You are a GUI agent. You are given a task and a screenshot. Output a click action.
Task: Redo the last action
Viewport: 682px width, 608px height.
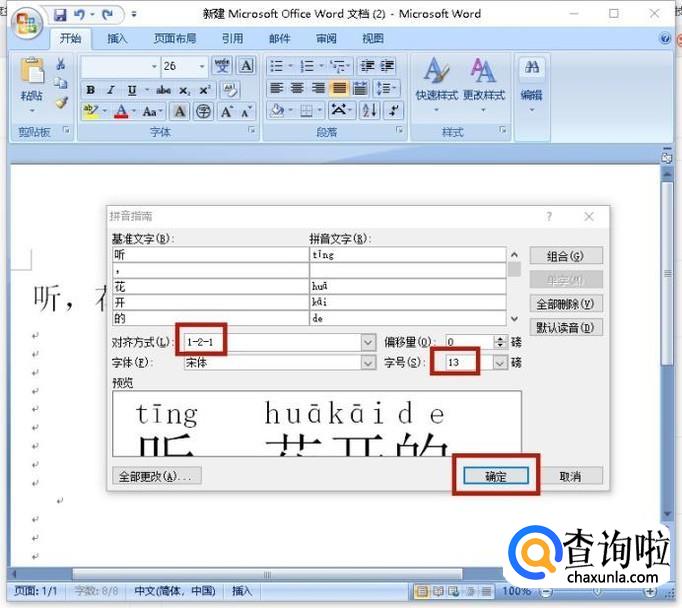(107, 15)
